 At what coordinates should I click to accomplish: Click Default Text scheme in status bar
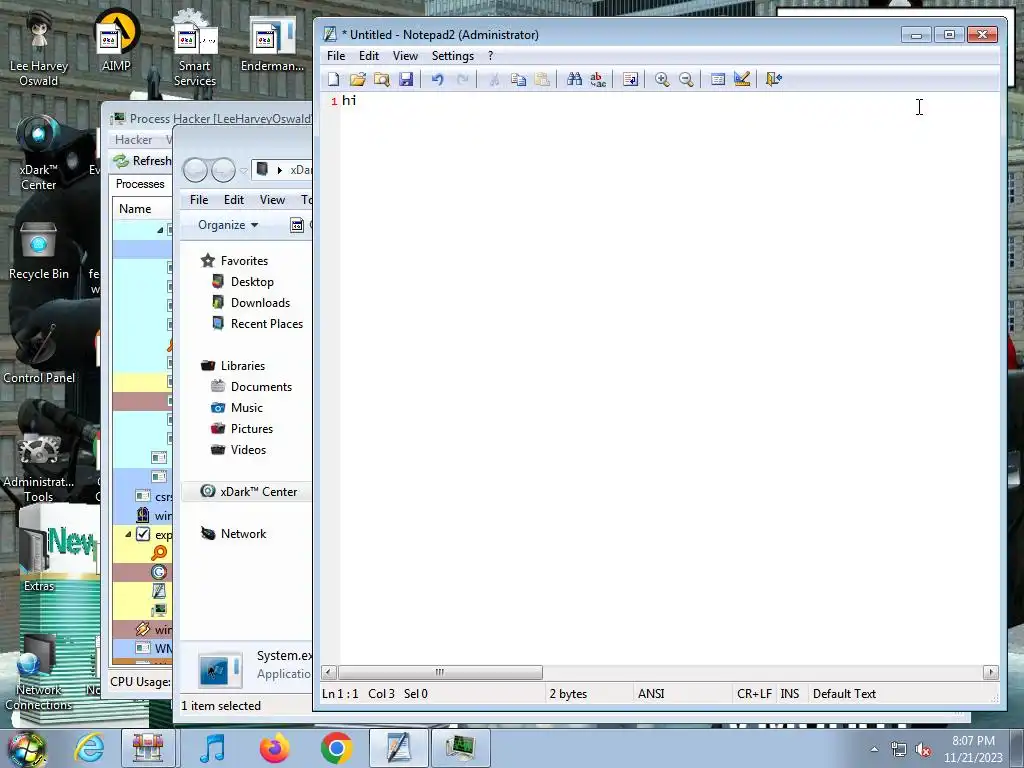point(844,694)
